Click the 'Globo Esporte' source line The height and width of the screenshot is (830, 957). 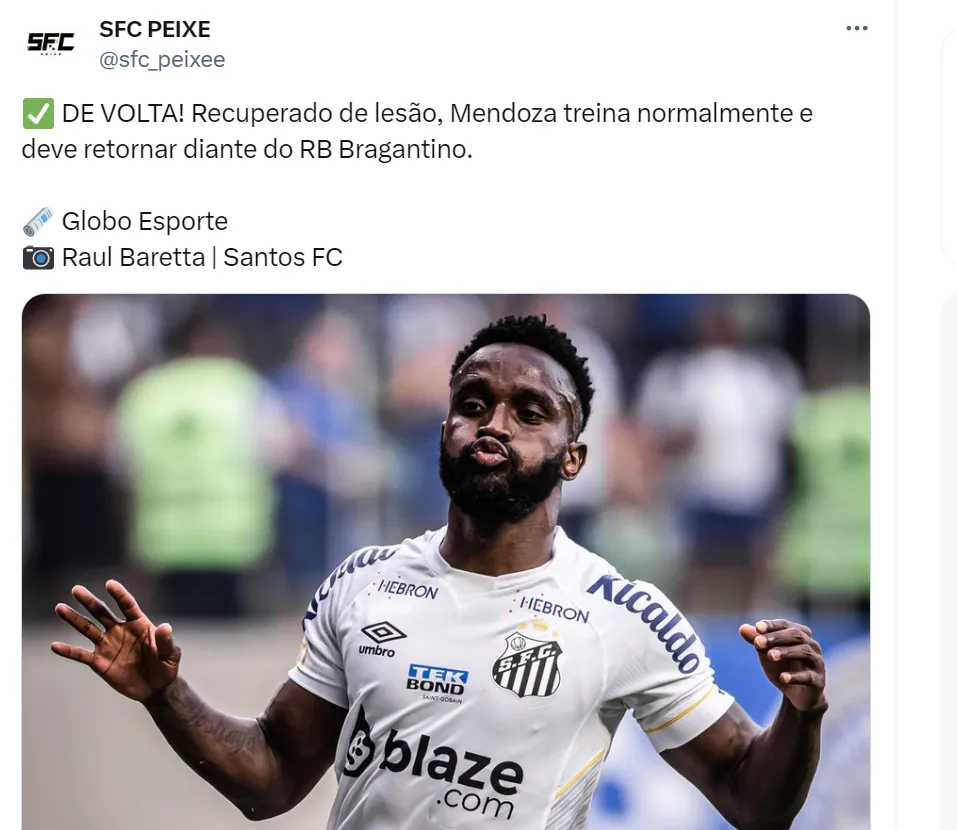tap(145, 222)
